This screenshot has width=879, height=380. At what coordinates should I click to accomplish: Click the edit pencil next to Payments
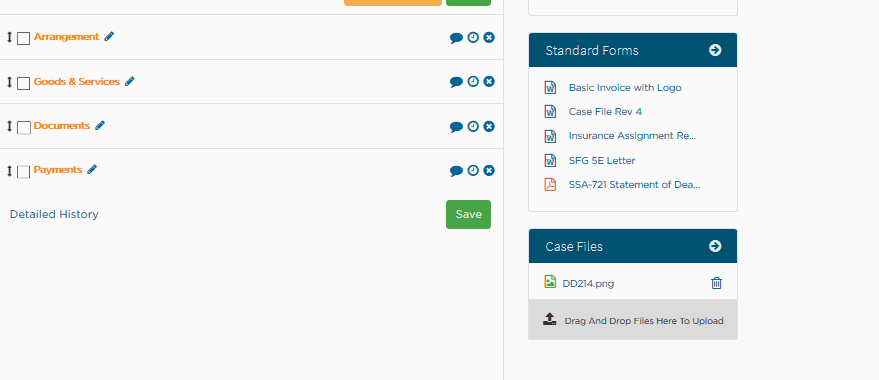(x=92, y=169)
